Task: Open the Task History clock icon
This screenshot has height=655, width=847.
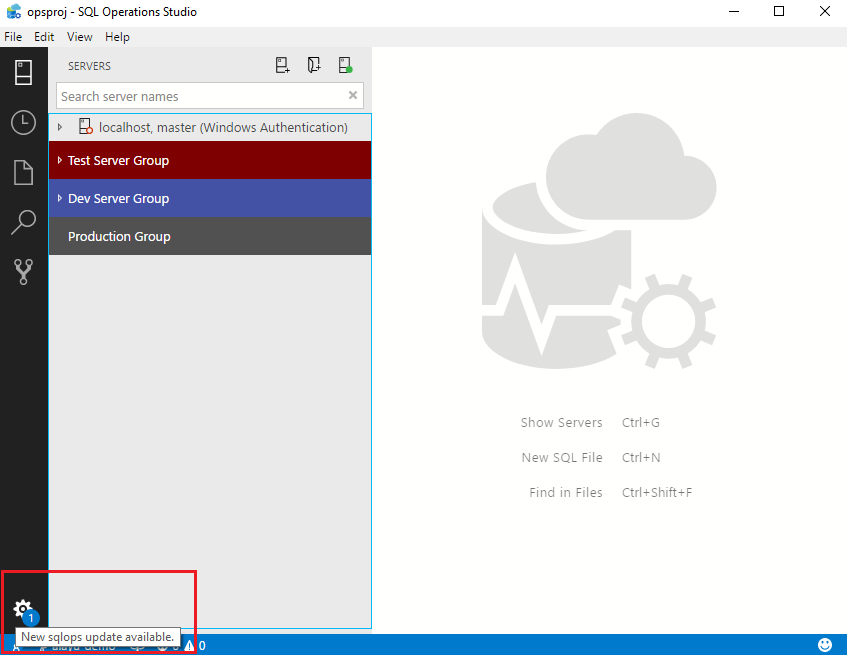Action: coord(23,123)
